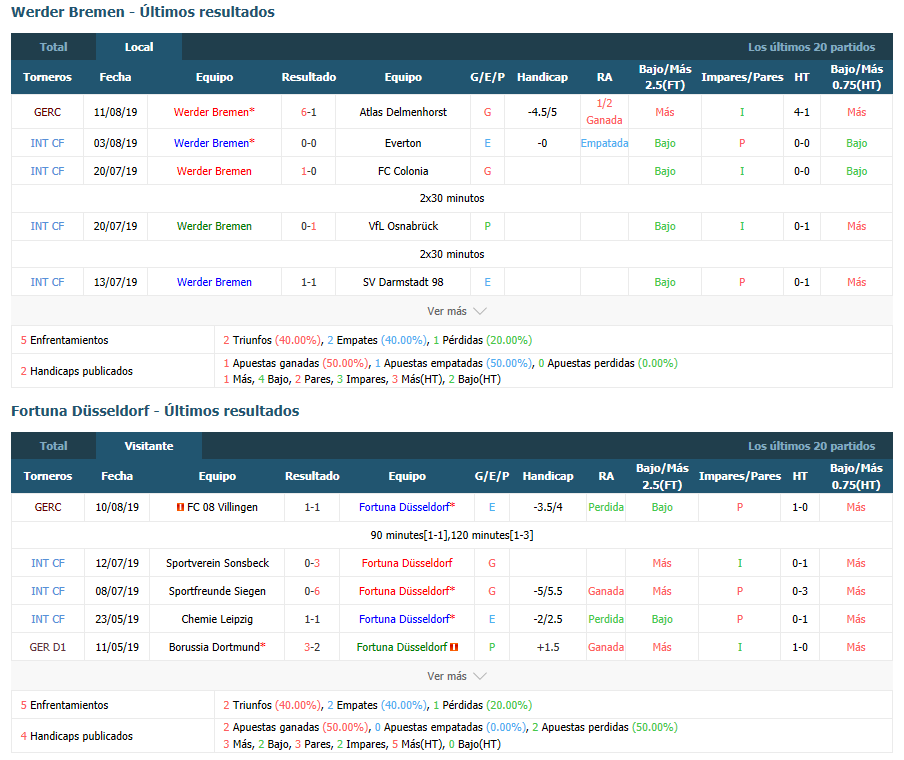Open FC Colonia team link
Image resolution: width=904 pixels, height=760 pixels.
[403, 171]
